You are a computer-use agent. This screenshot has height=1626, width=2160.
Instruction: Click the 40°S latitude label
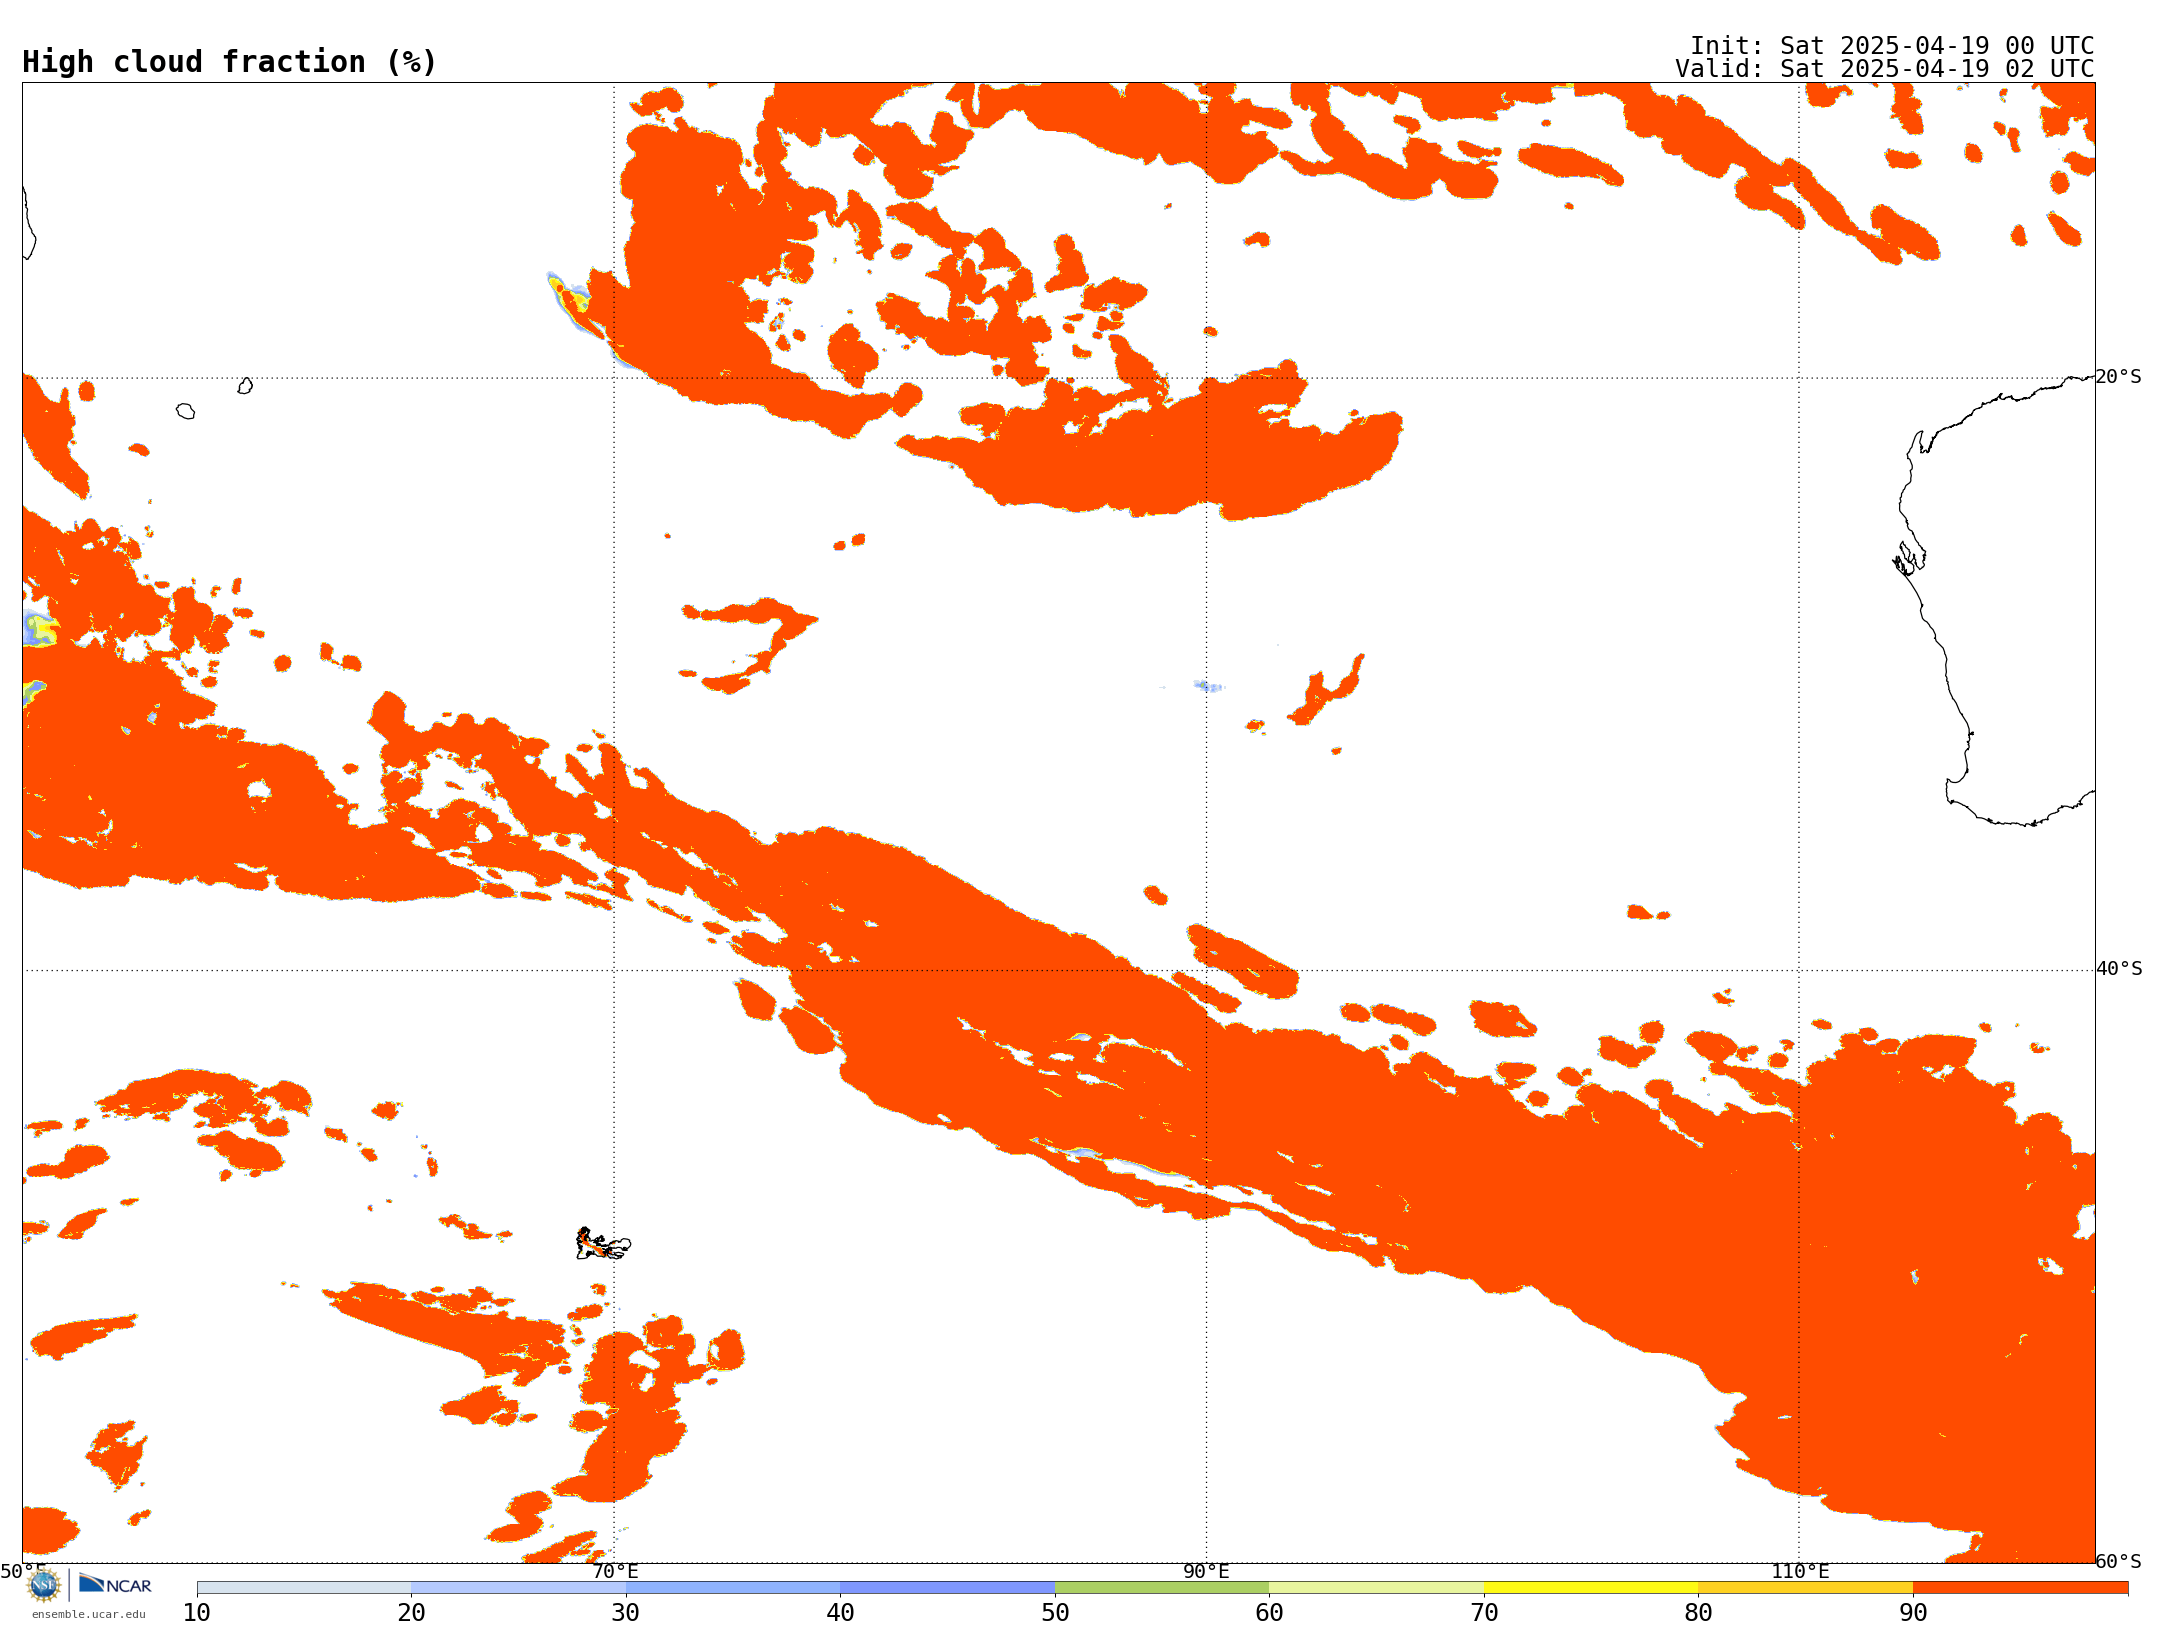(x=2119, y=969)
